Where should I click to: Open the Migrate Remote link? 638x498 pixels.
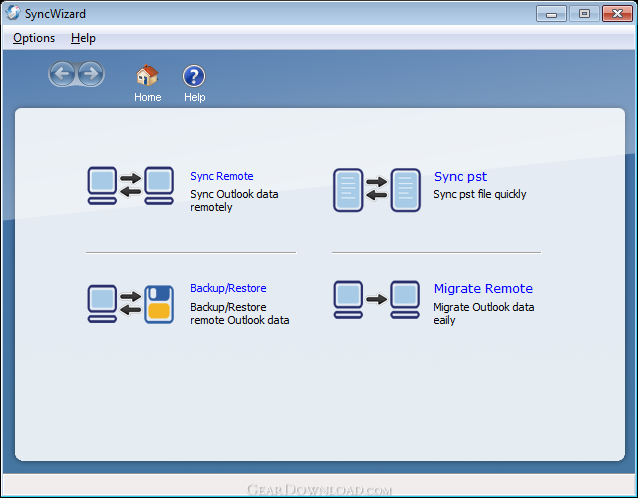pyautogui.click(x=483, y=288)
